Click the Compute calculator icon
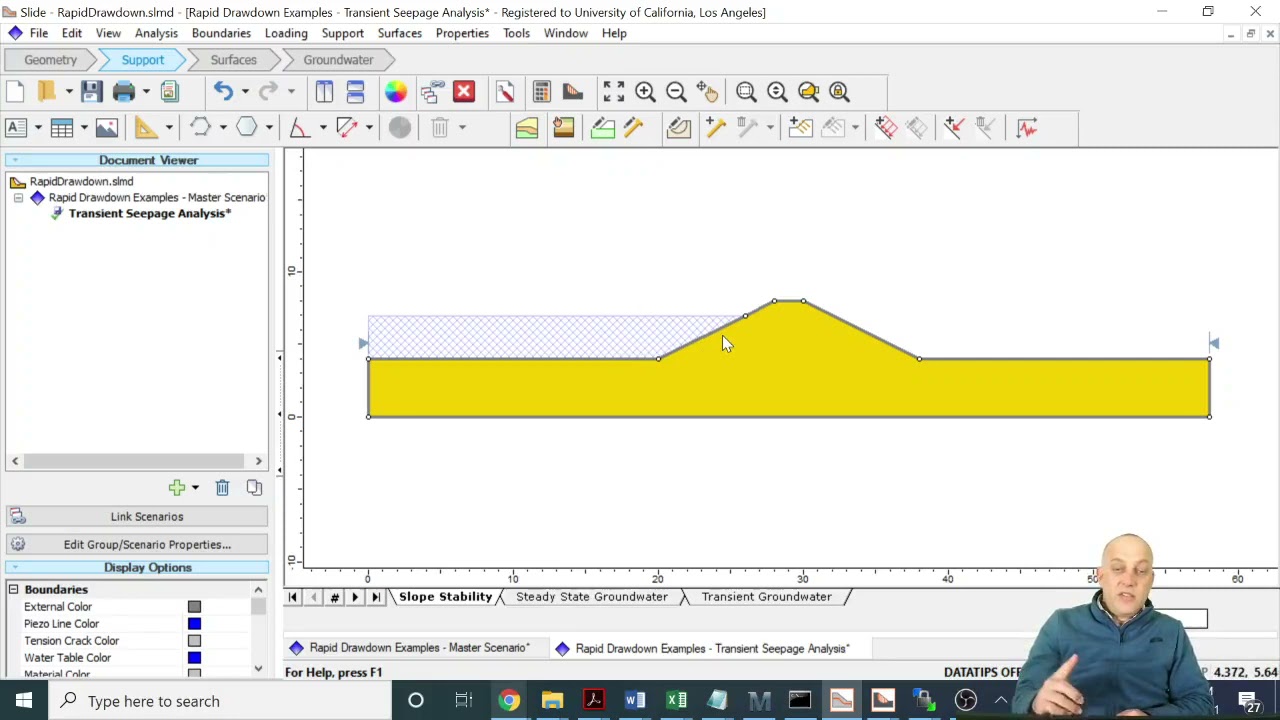Viewport: 1280px width, 720px height. pyautogui.click(x=541, y=92)
